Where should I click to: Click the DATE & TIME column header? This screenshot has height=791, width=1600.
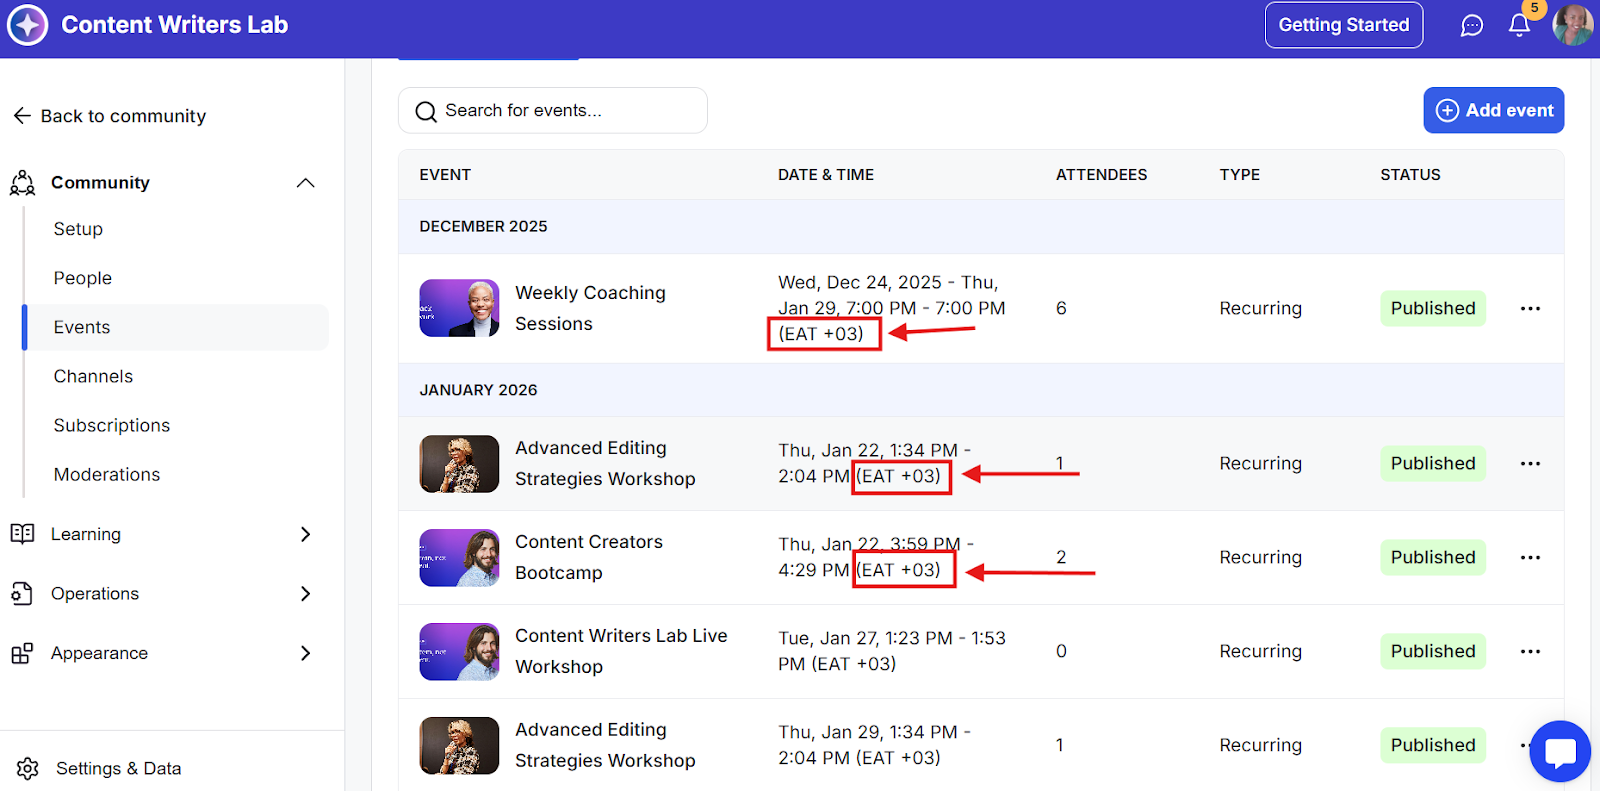(x=826, y=175)
